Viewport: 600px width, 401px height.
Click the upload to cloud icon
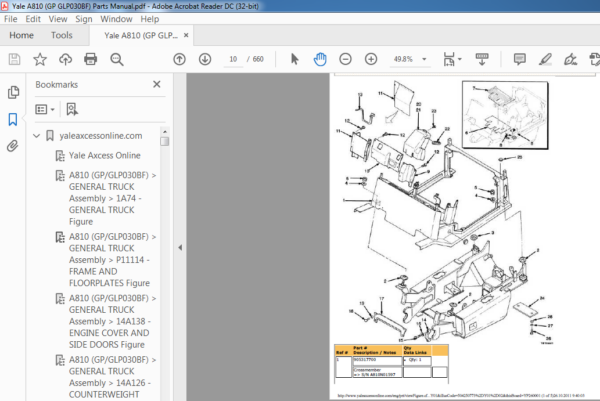(65, 59)
